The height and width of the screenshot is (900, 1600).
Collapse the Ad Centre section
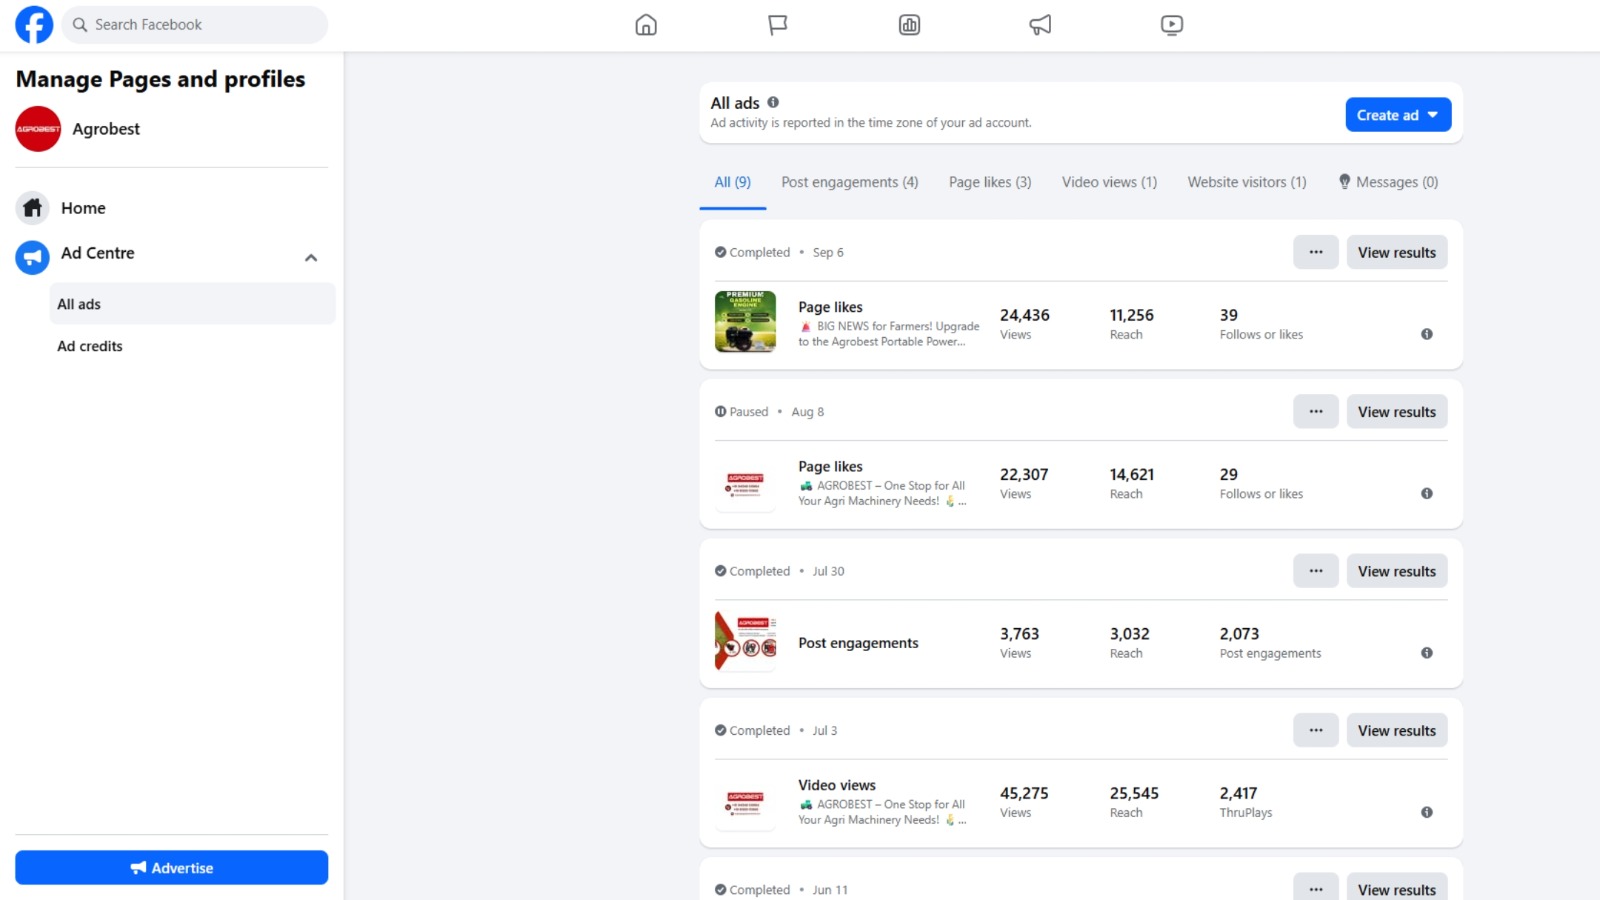311,258
